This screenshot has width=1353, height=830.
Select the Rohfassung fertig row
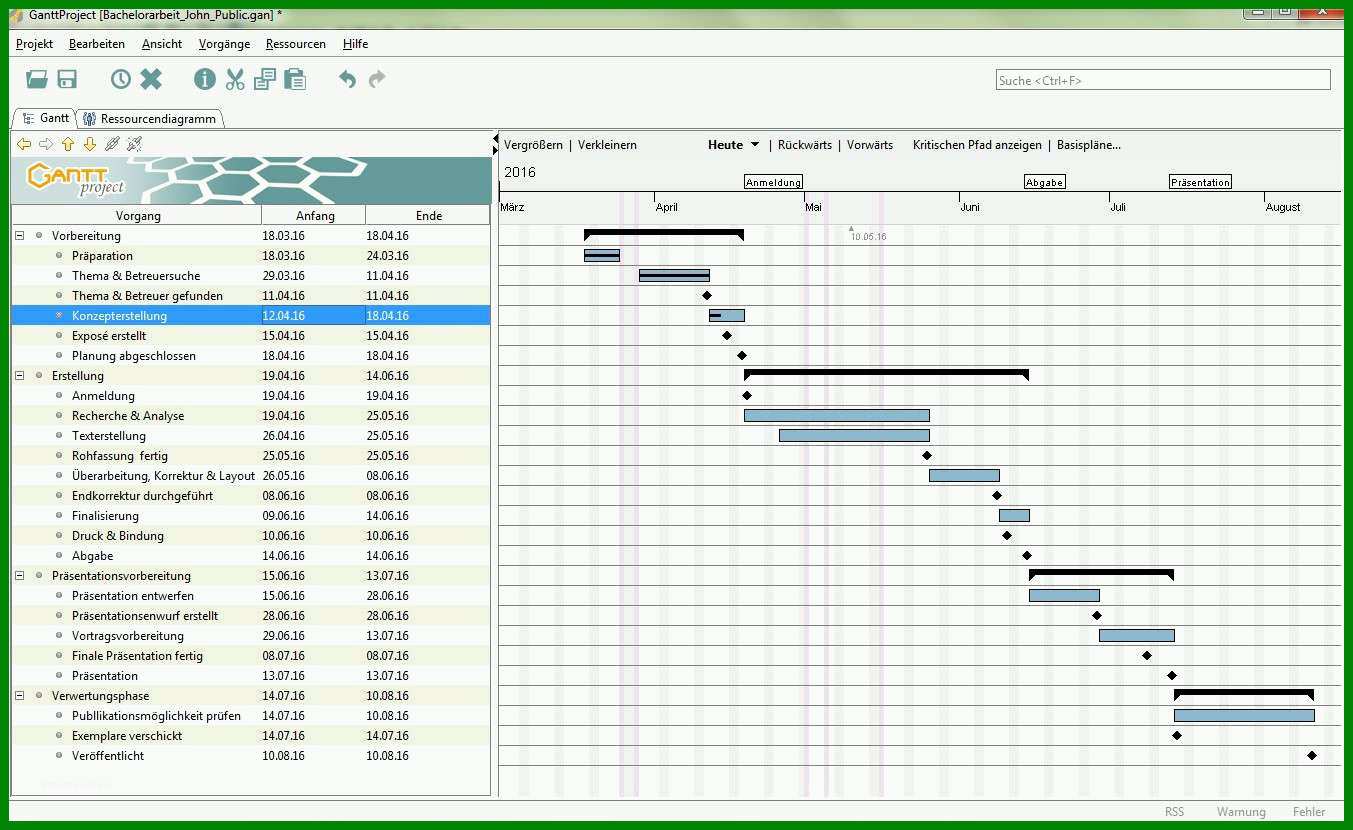click(251, 456)
